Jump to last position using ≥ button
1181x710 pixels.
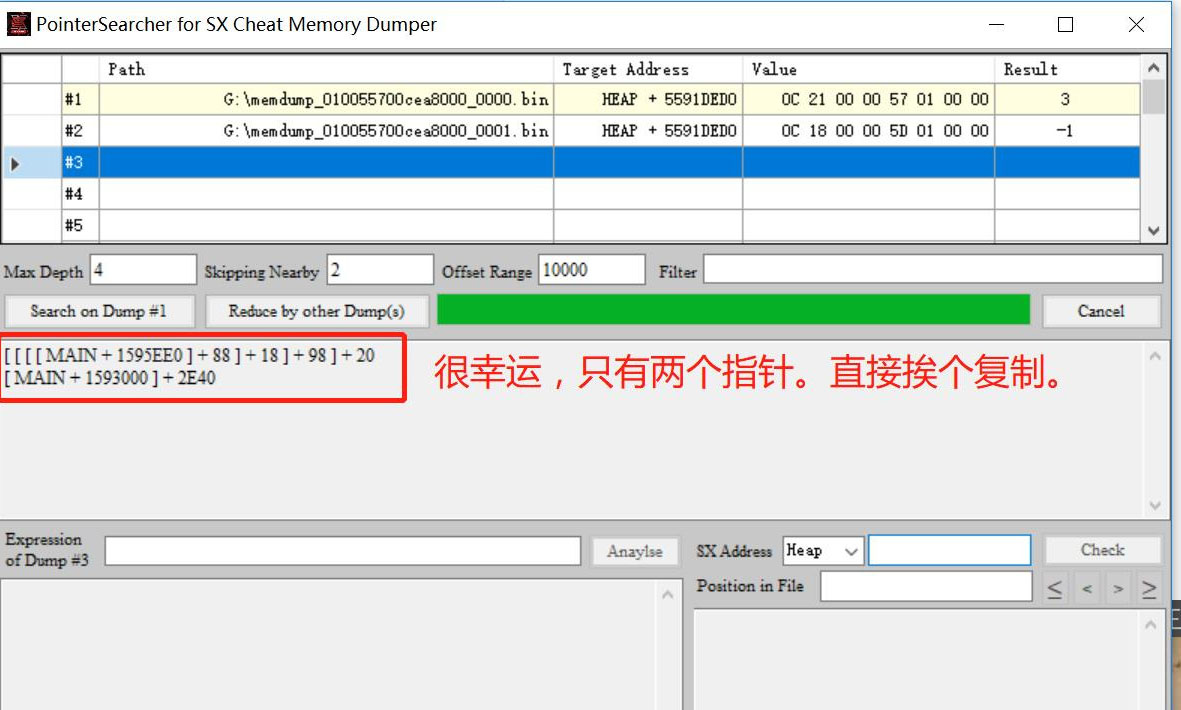click(1149, 589)
